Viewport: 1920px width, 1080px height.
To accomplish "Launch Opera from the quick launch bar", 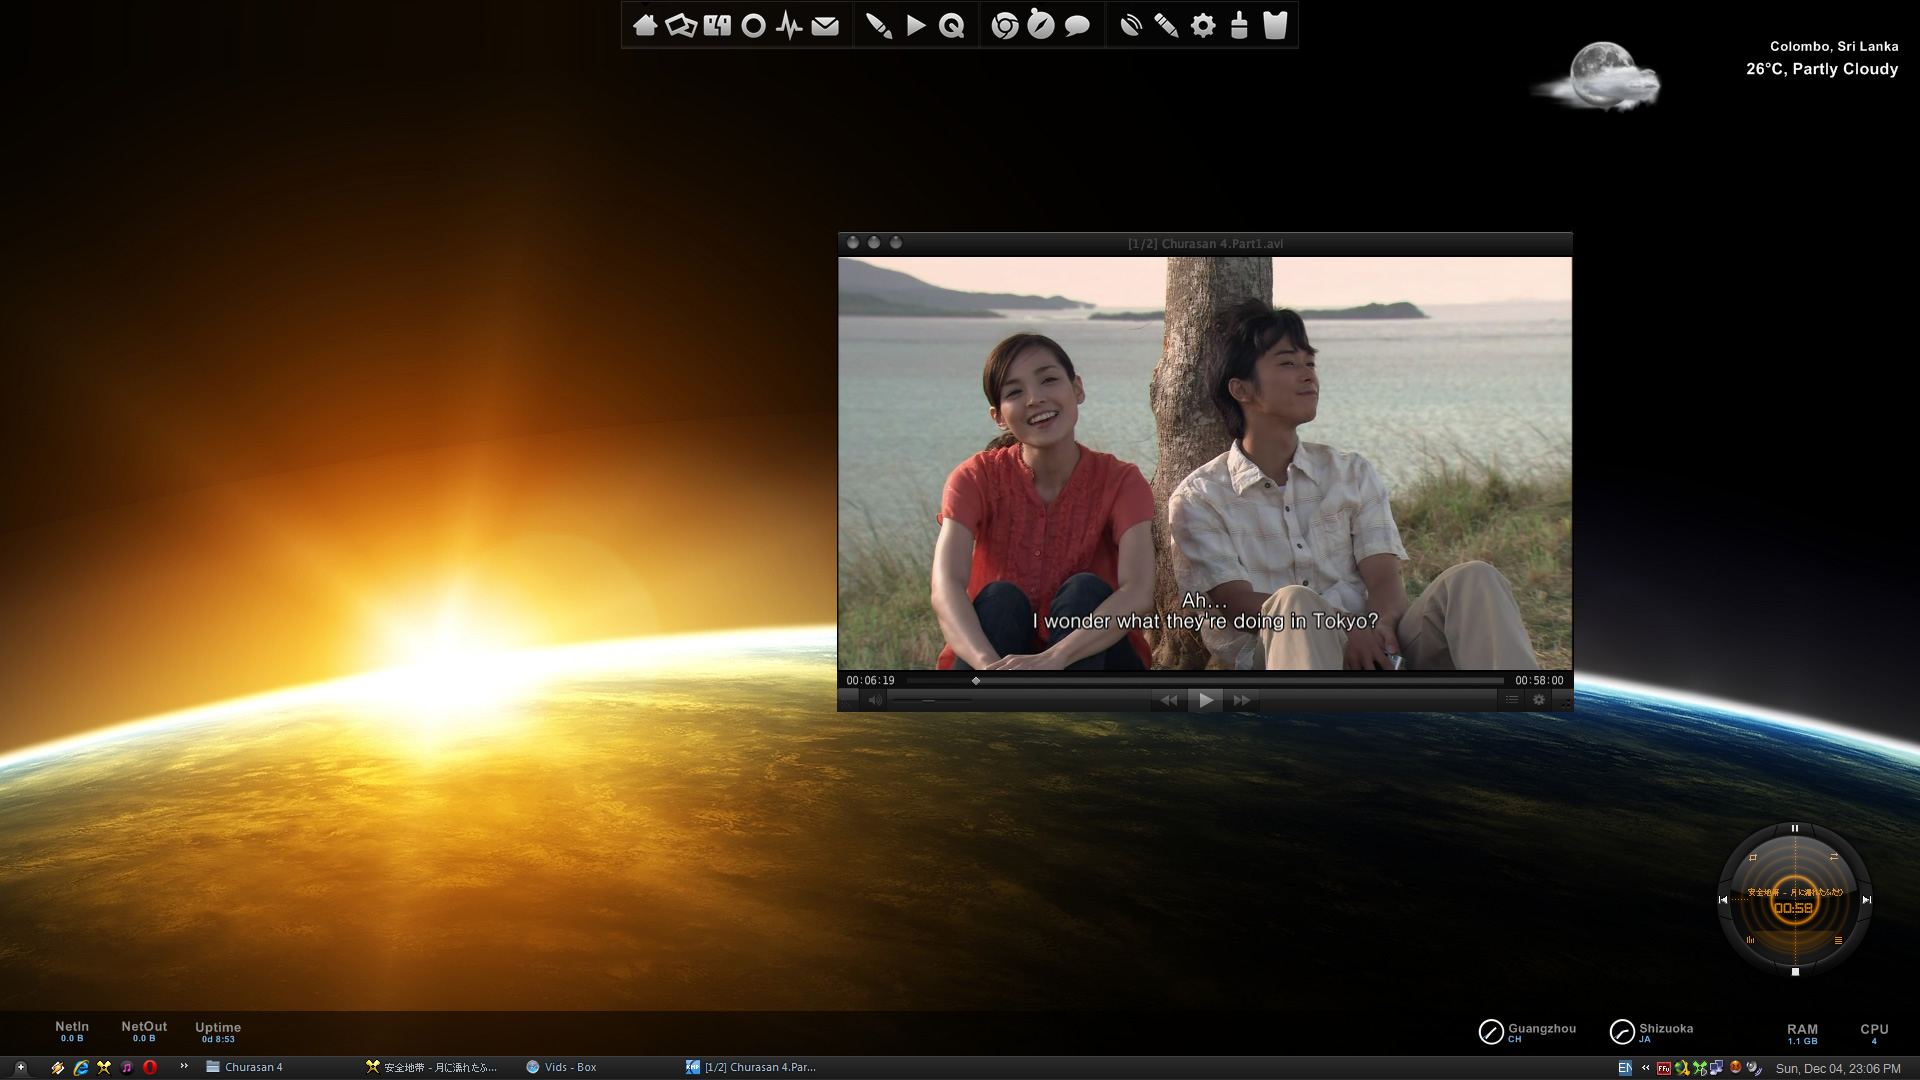I will pyautogui.click(x=150, y=1067).
